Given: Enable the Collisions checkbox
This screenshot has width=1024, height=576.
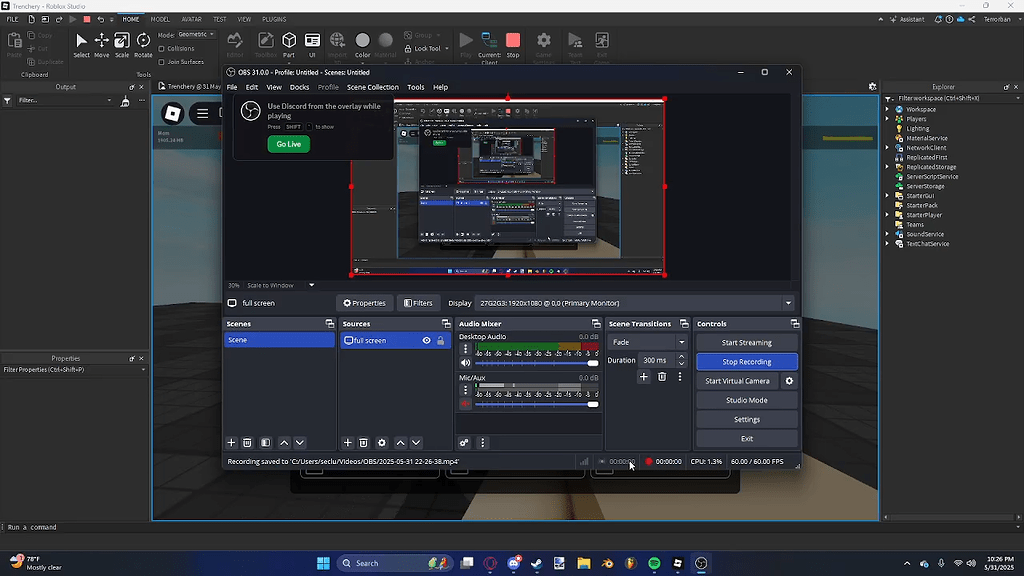Looking at the screenshot, I should [161, 49].
